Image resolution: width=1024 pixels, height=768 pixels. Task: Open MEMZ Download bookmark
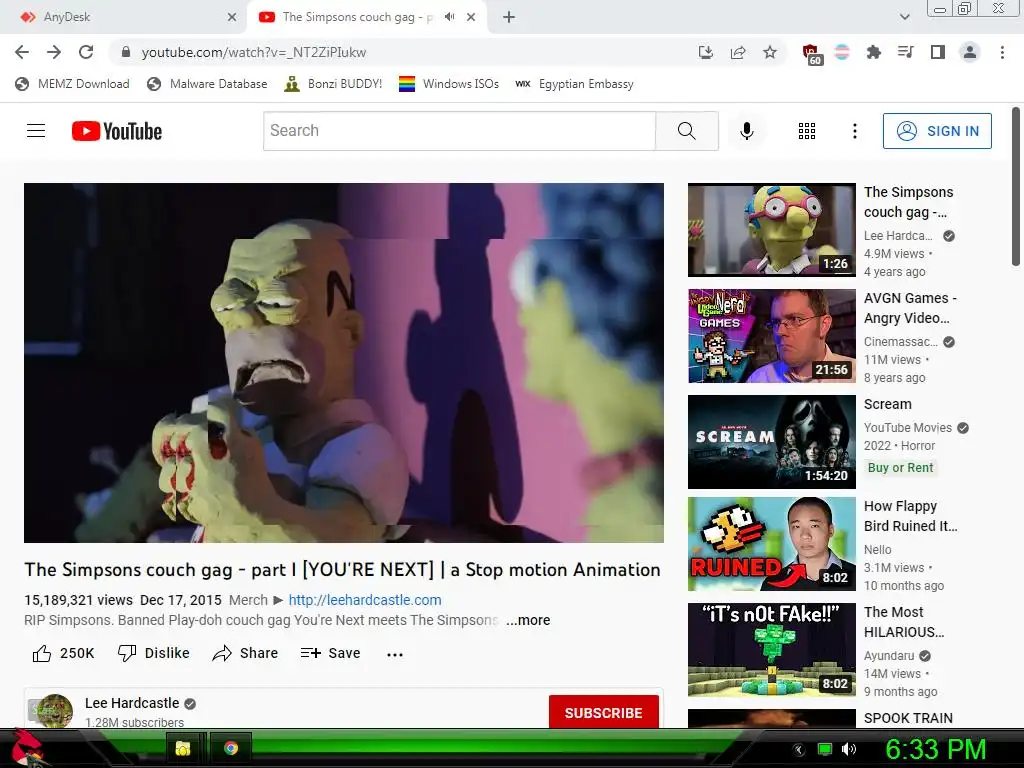[x=72, y=84]
